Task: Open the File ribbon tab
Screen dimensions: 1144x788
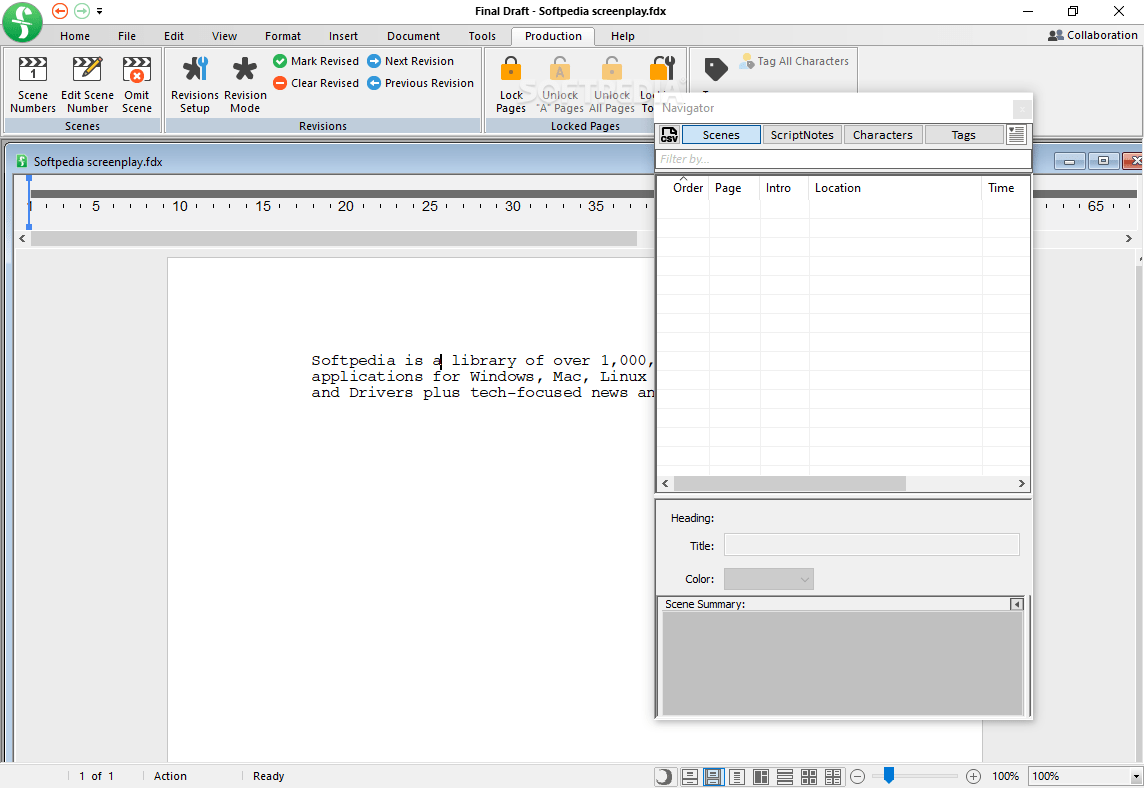Action: tap(127, 36)
